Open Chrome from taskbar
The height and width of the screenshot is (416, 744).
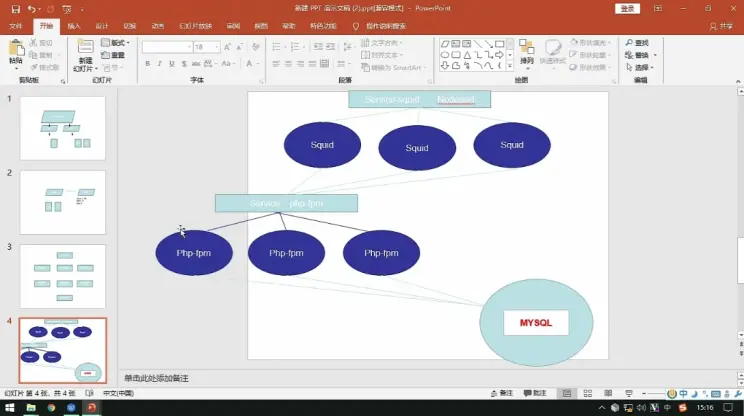coord(51,407)
